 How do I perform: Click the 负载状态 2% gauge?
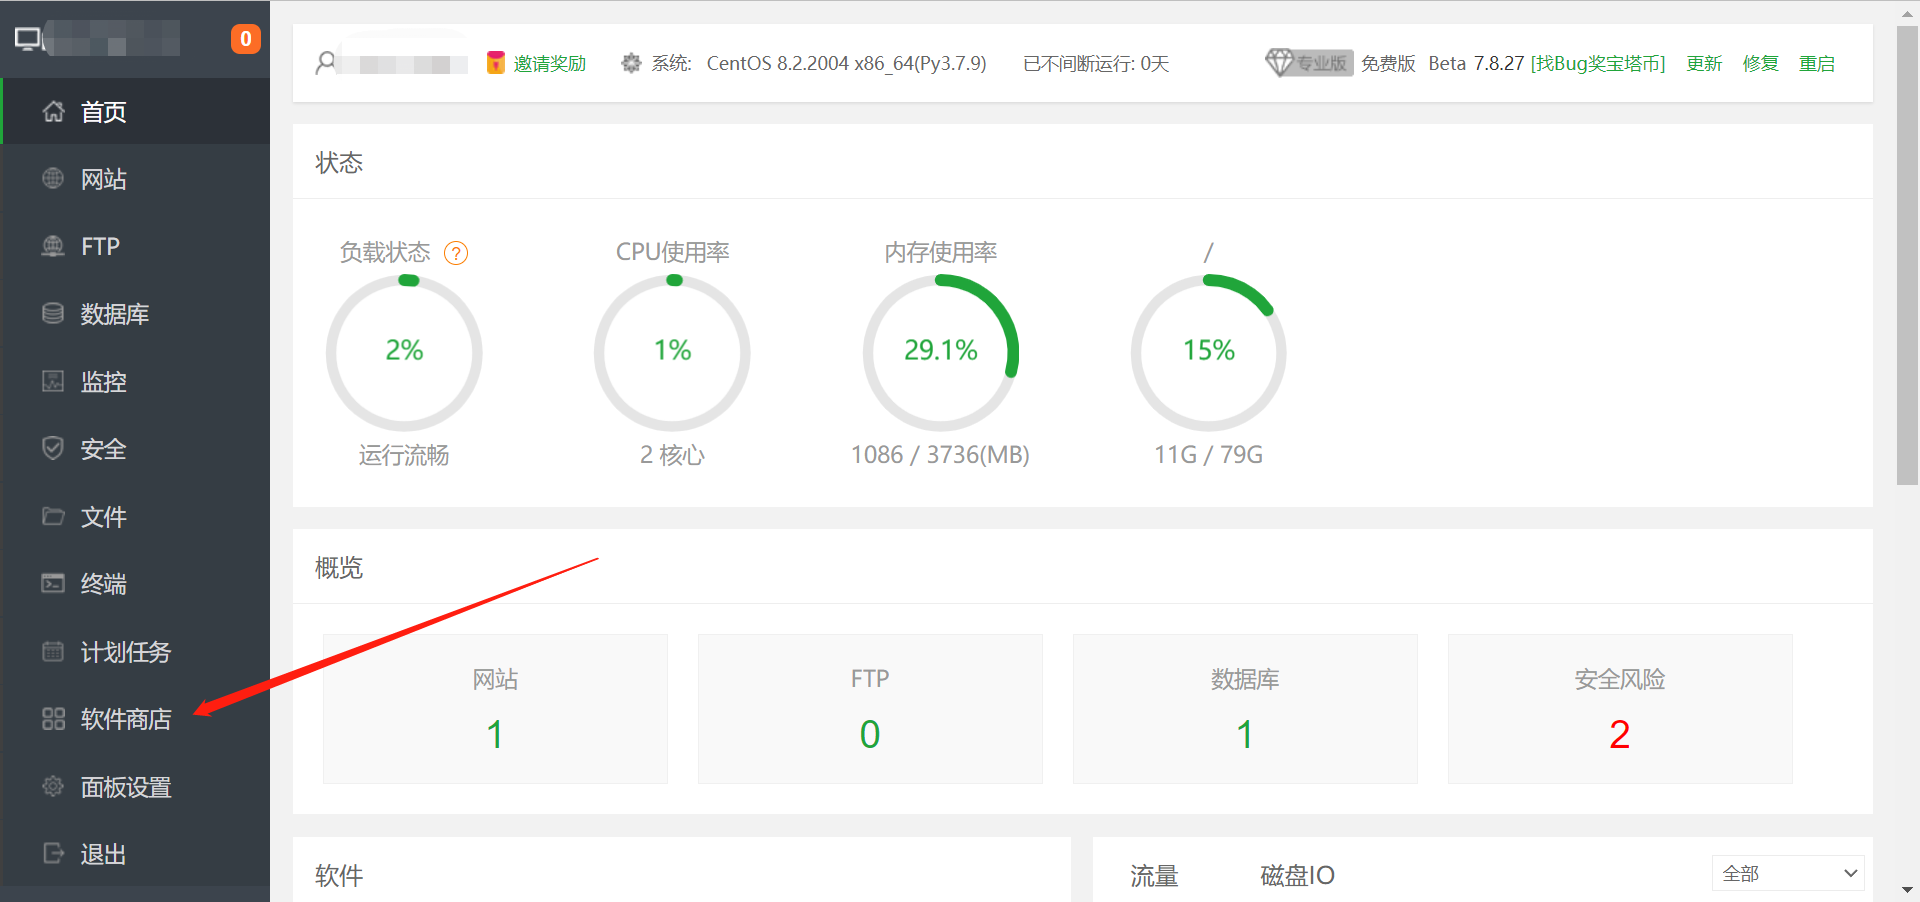[404, 352]
